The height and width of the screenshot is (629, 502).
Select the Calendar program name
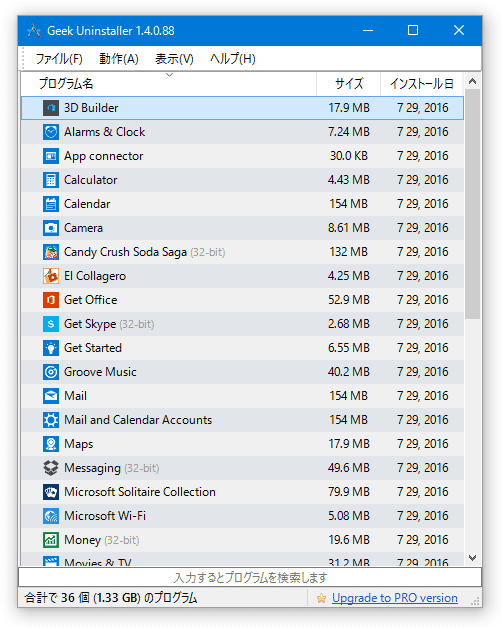click(x=87, y=204)
